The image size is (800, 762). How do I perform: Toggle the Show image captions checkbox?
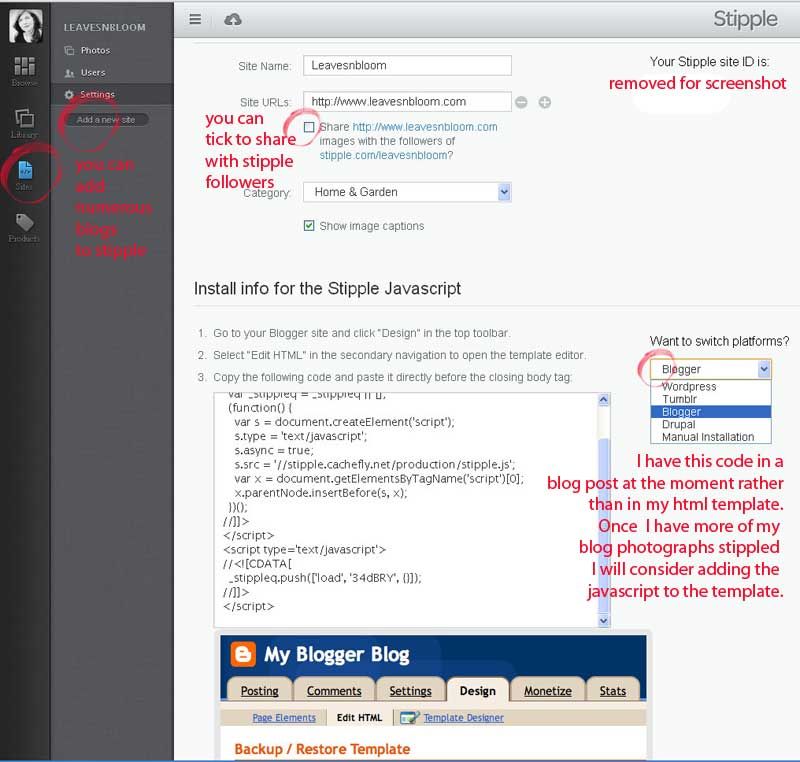point(309,225)
